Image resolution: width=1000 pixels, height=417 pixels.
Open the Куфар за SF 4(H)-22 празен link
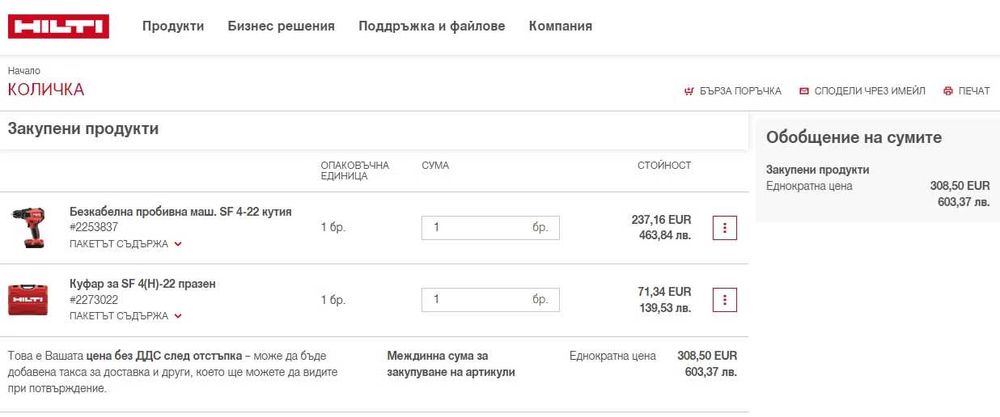[x=142, y=283]
